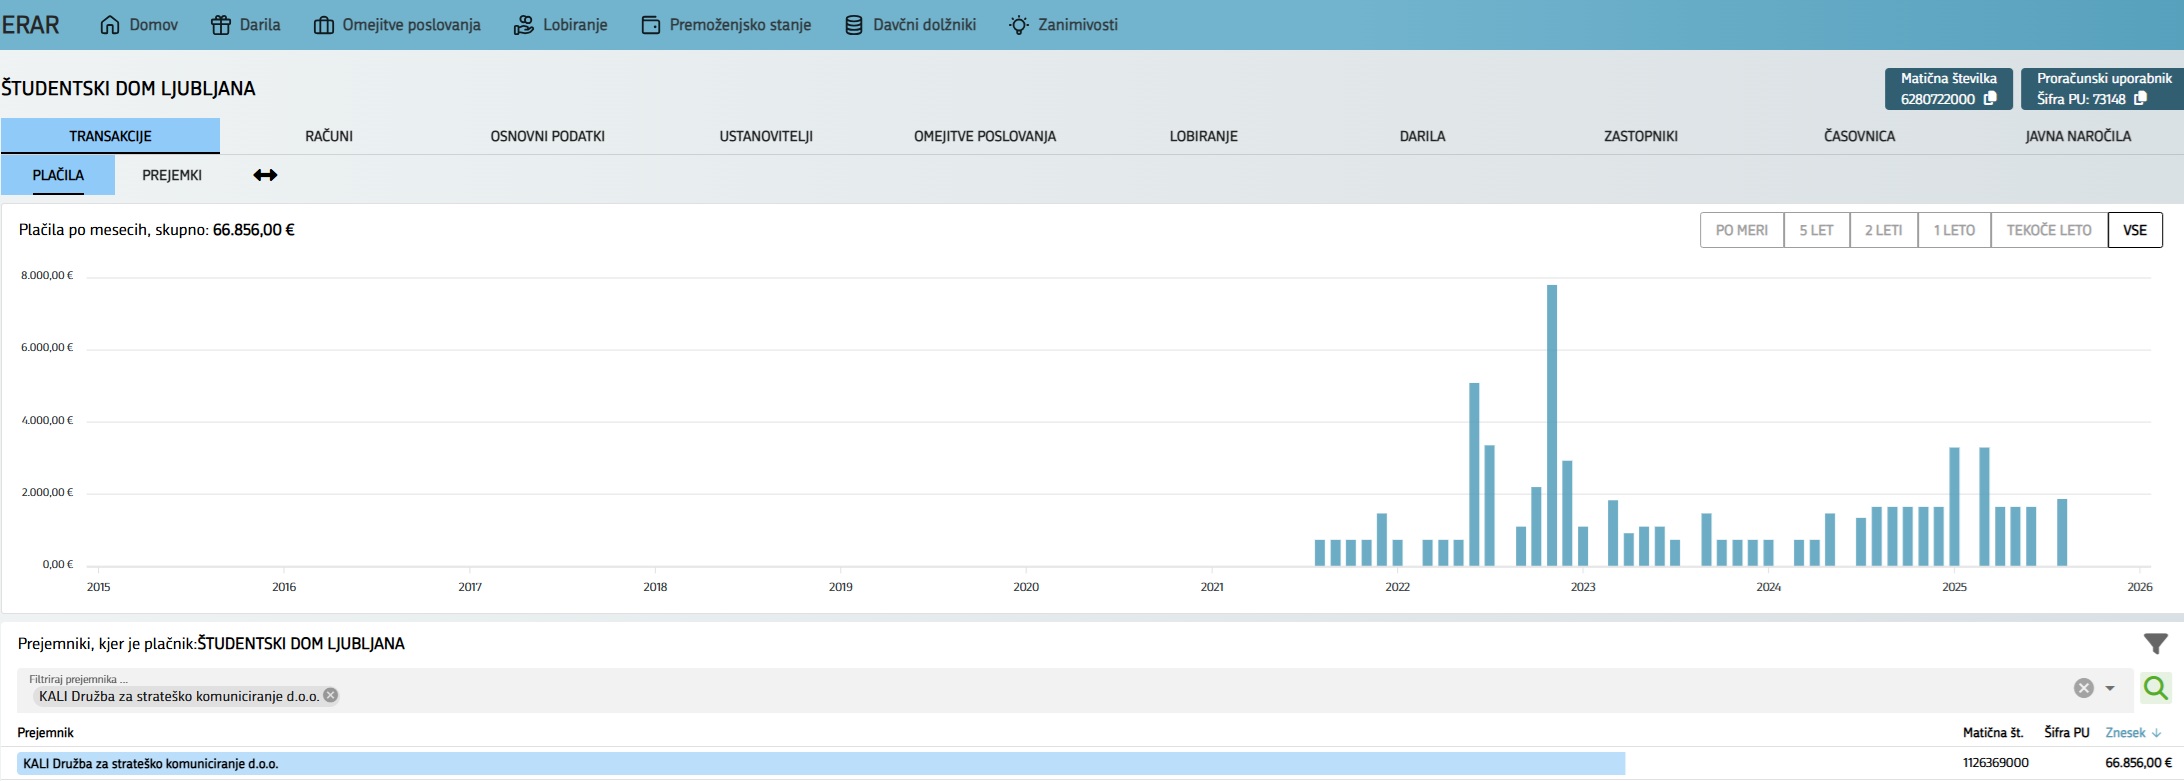Select the 5 LET time range

tap(1816, 230)
